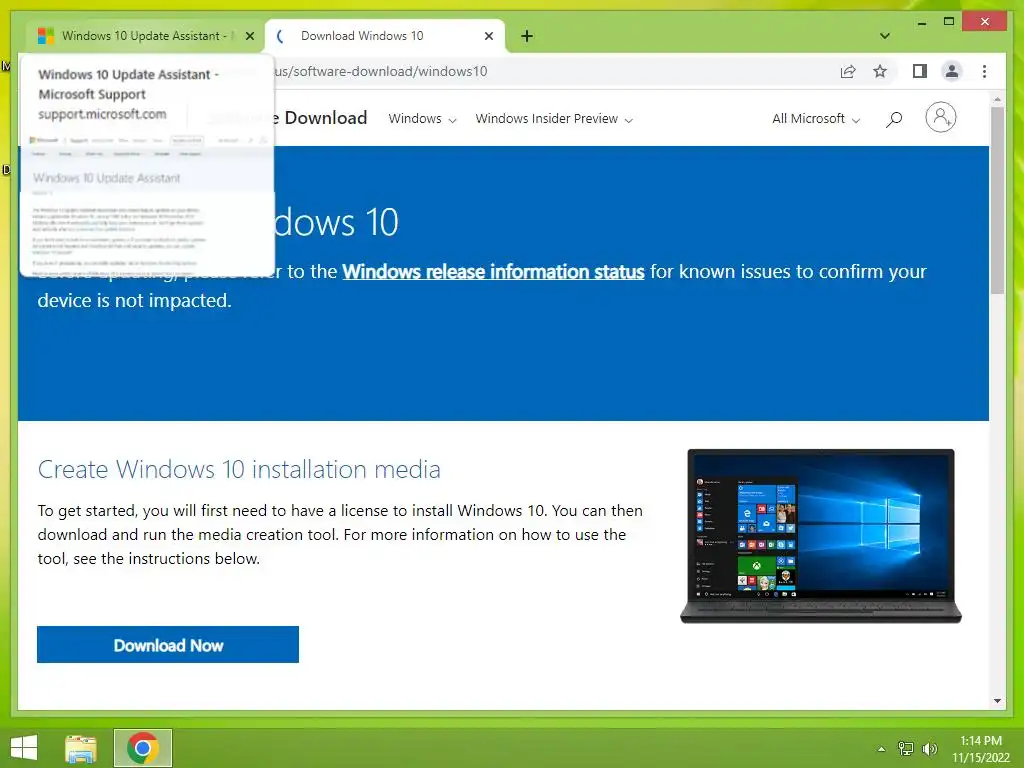Screen dimensions: 1024x768
Task: Click the Microsoft account sign-in icon
Action: [940, 118]
